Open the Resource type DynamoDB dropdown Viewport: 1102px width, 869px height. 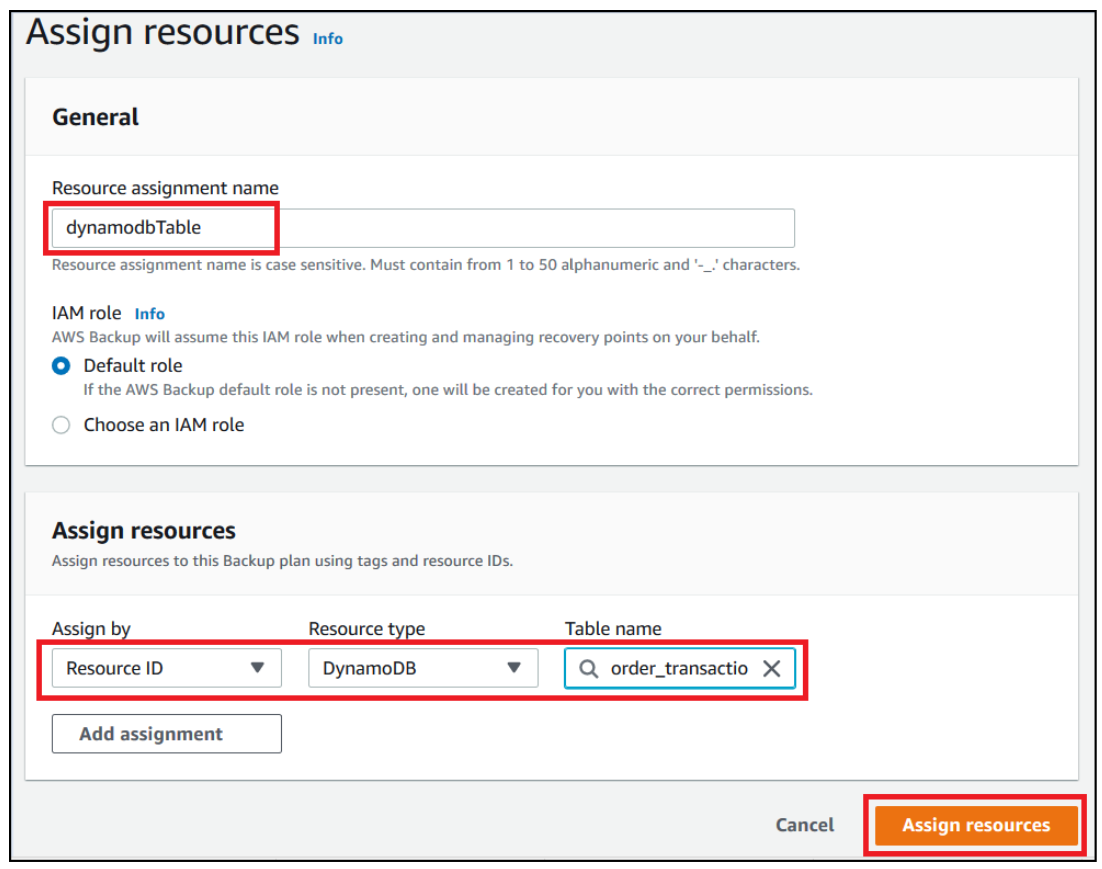423,668
